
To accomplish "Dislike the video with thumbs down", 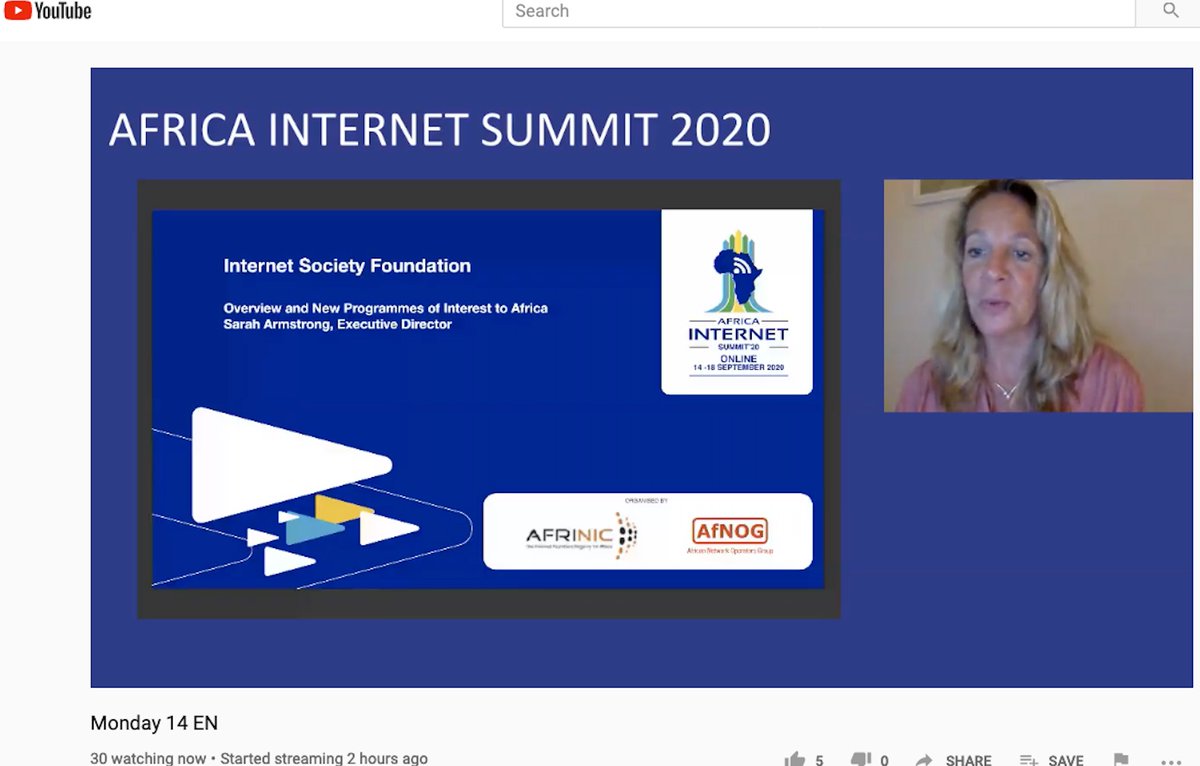I will click(x=860, y=760).
